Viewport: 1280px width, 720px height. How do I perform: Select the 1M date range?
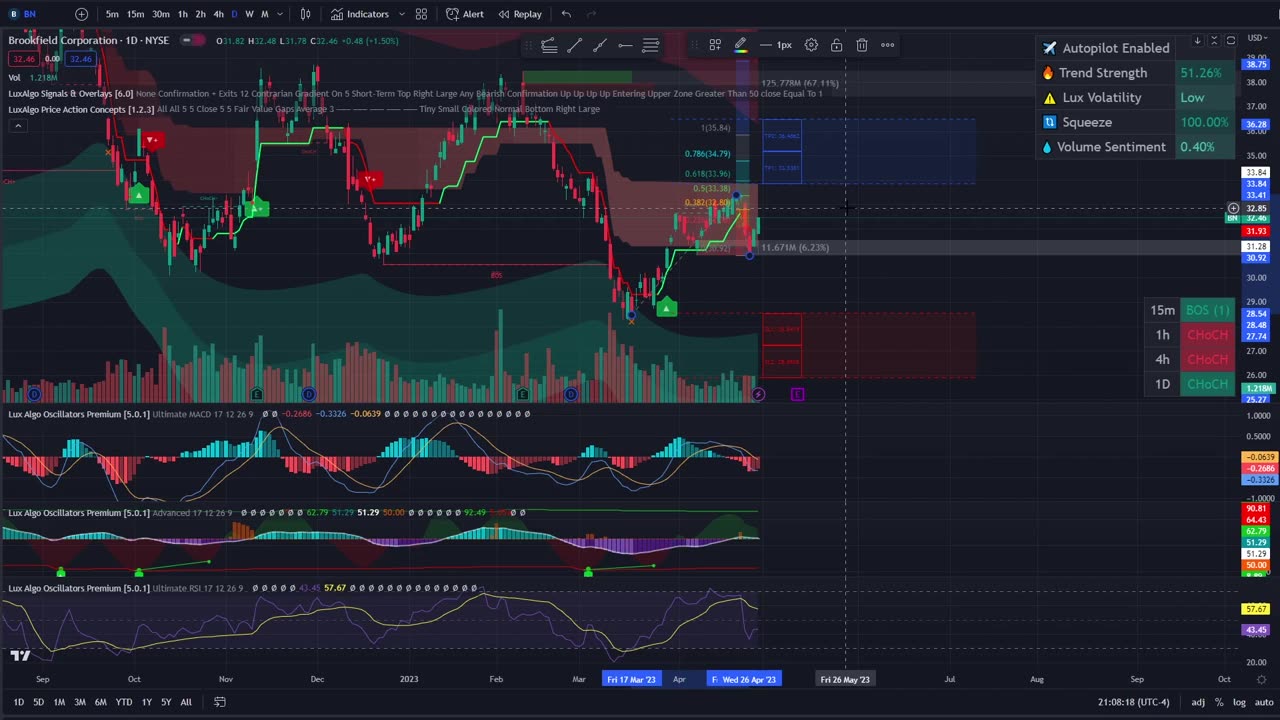[x=59, y=702]
